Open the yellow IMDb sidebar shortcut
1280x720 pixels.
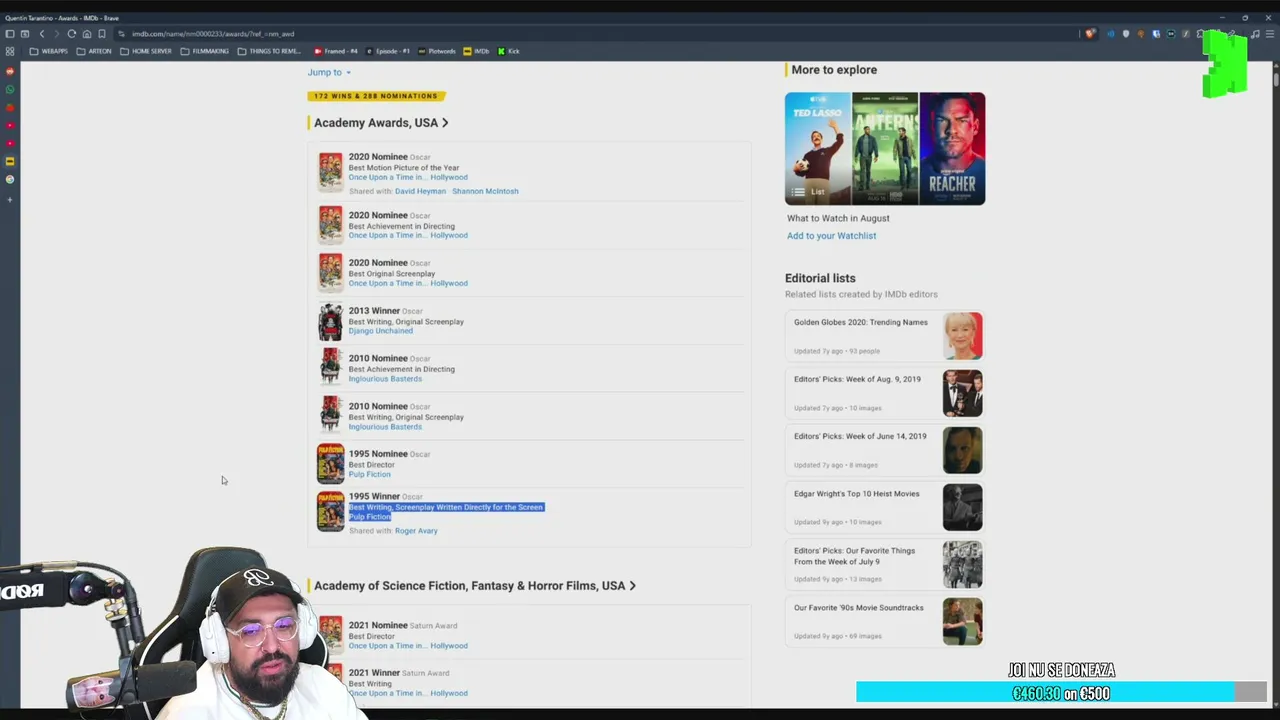point(10,161)
